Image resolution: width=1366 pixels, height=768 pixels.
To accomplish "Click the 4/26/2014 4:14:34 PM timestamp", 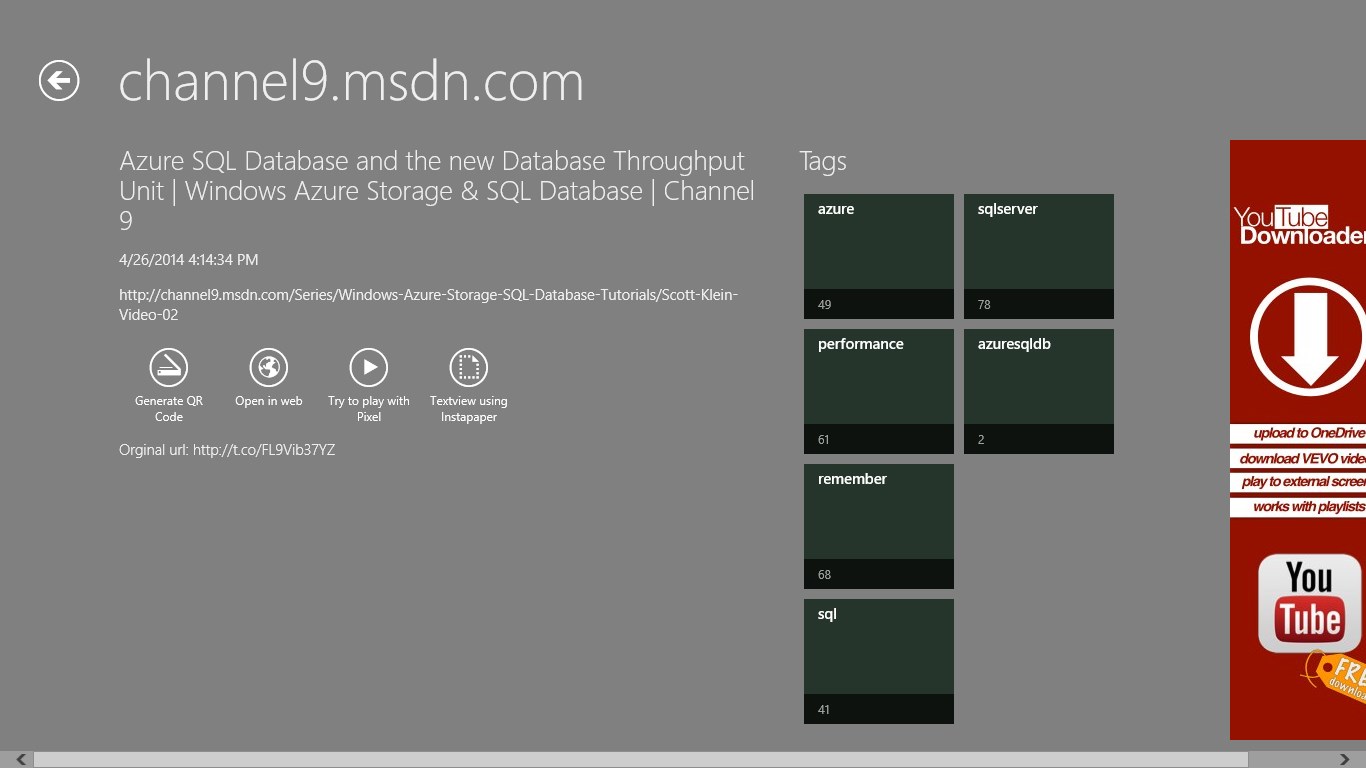I will [189, 260].
